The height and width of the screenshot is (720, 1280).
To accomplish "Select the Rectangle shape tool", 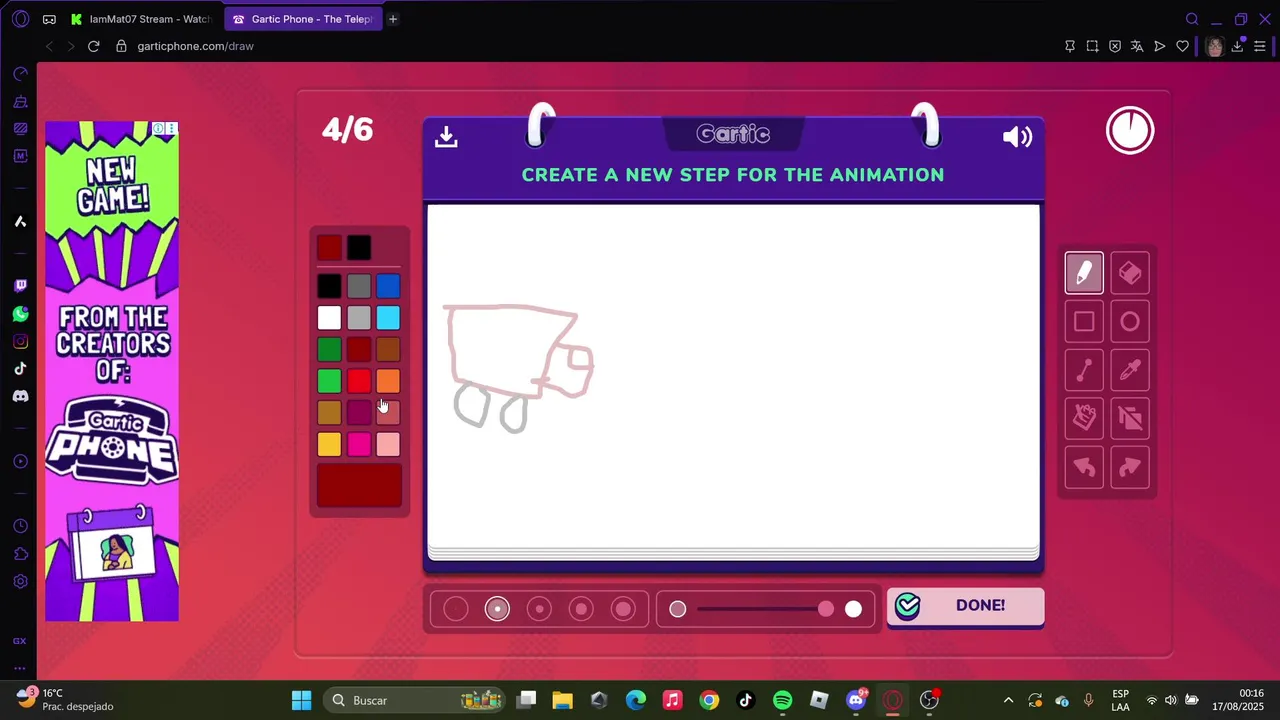I will [x=1084, y=322].
